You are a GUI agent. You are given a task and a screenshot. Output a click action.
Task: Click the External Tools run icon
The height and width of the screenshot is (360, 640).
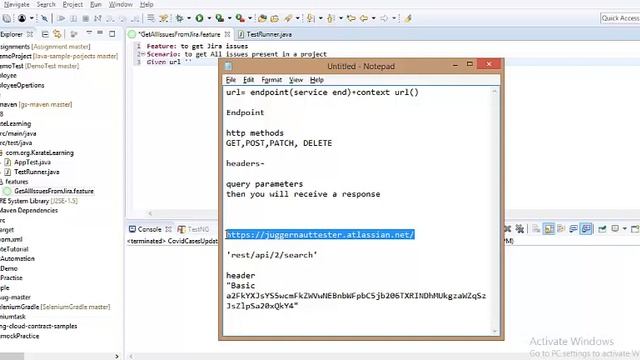240,18
